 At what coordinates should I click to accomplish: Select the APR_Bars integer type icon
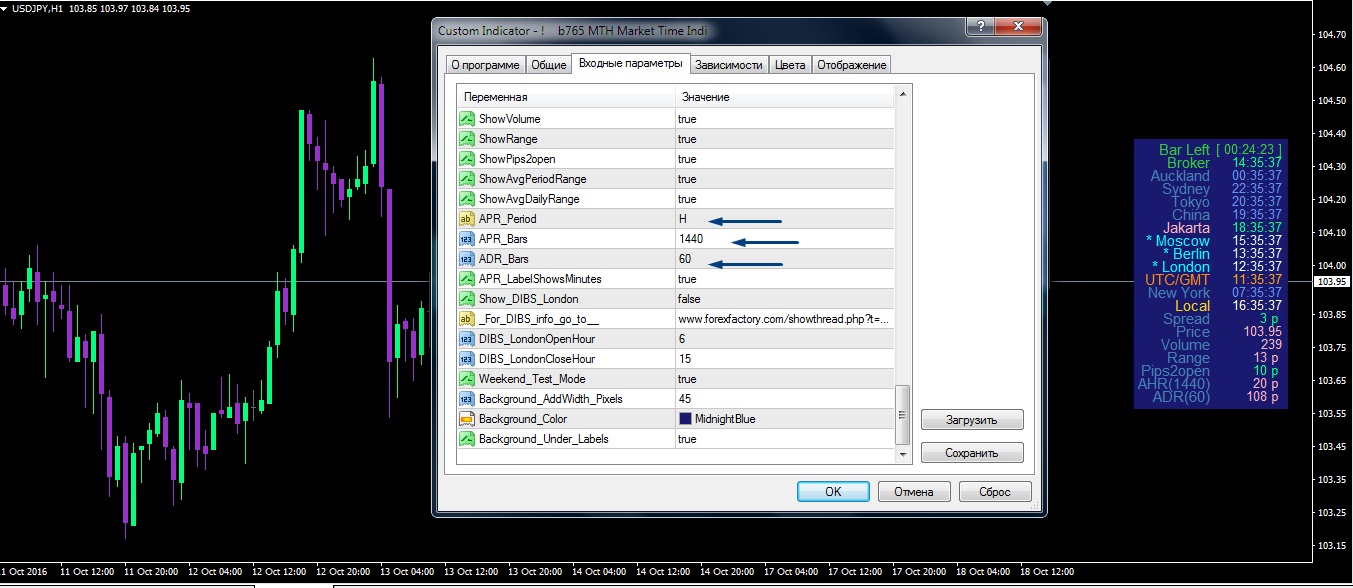click(467, 239)
